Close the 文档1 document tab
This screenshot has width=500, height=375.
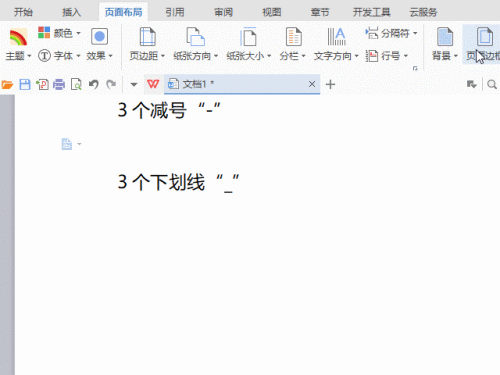coord(312,84)
